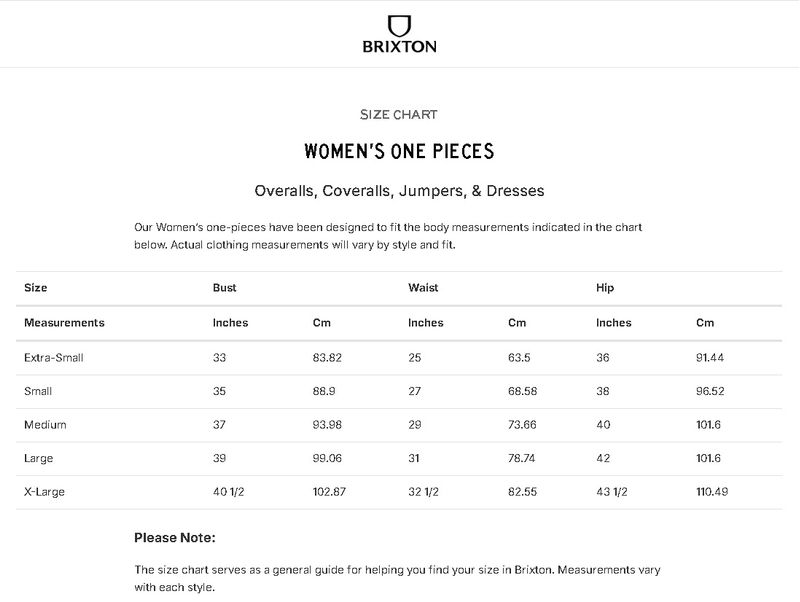The height and width of the screenshot is (602, 800).
Task: Select the Extra-Small row label
Action: 54,357
